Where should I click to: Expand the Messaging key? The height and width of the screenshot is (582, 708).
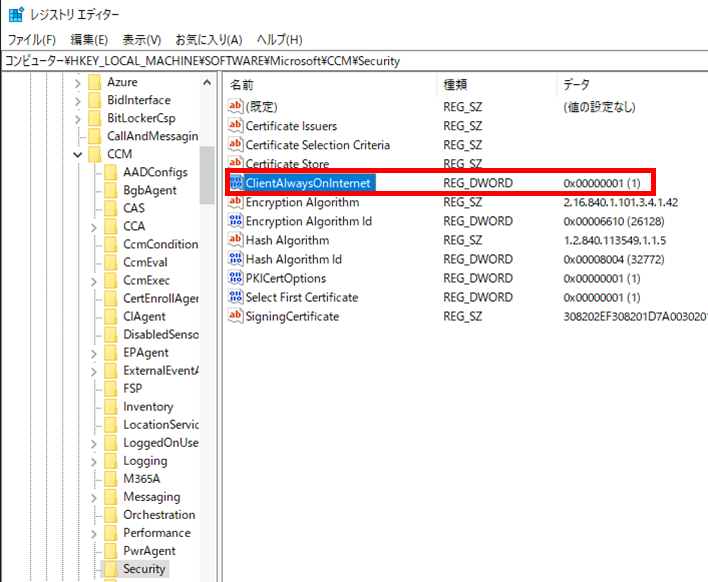(94, 498)
